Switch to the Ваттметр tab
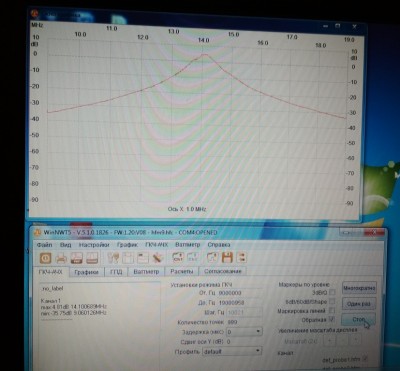 146,272
